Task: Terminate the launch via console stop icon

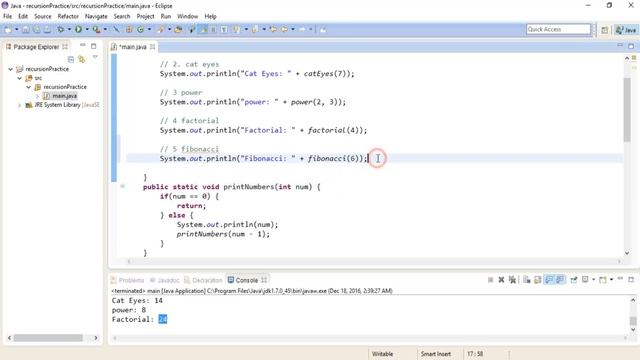Action: 491,280
